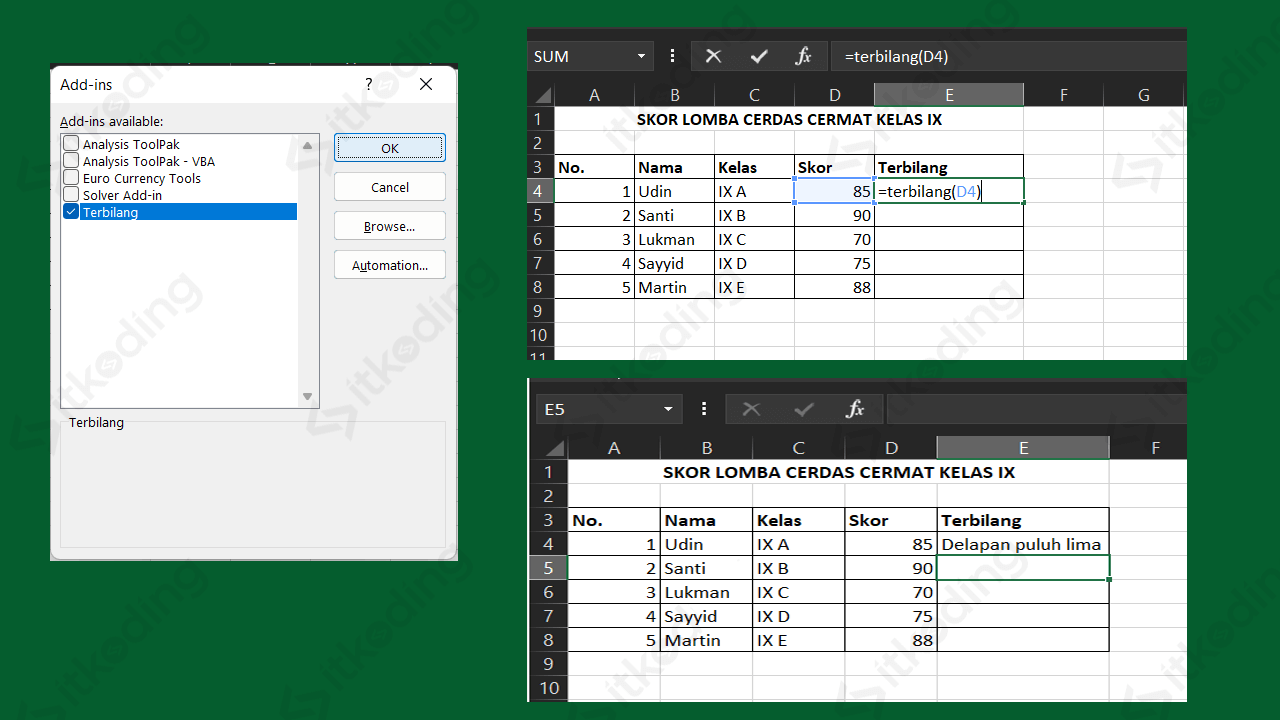Open Insert Function fx in top spreadsheet

803,57
